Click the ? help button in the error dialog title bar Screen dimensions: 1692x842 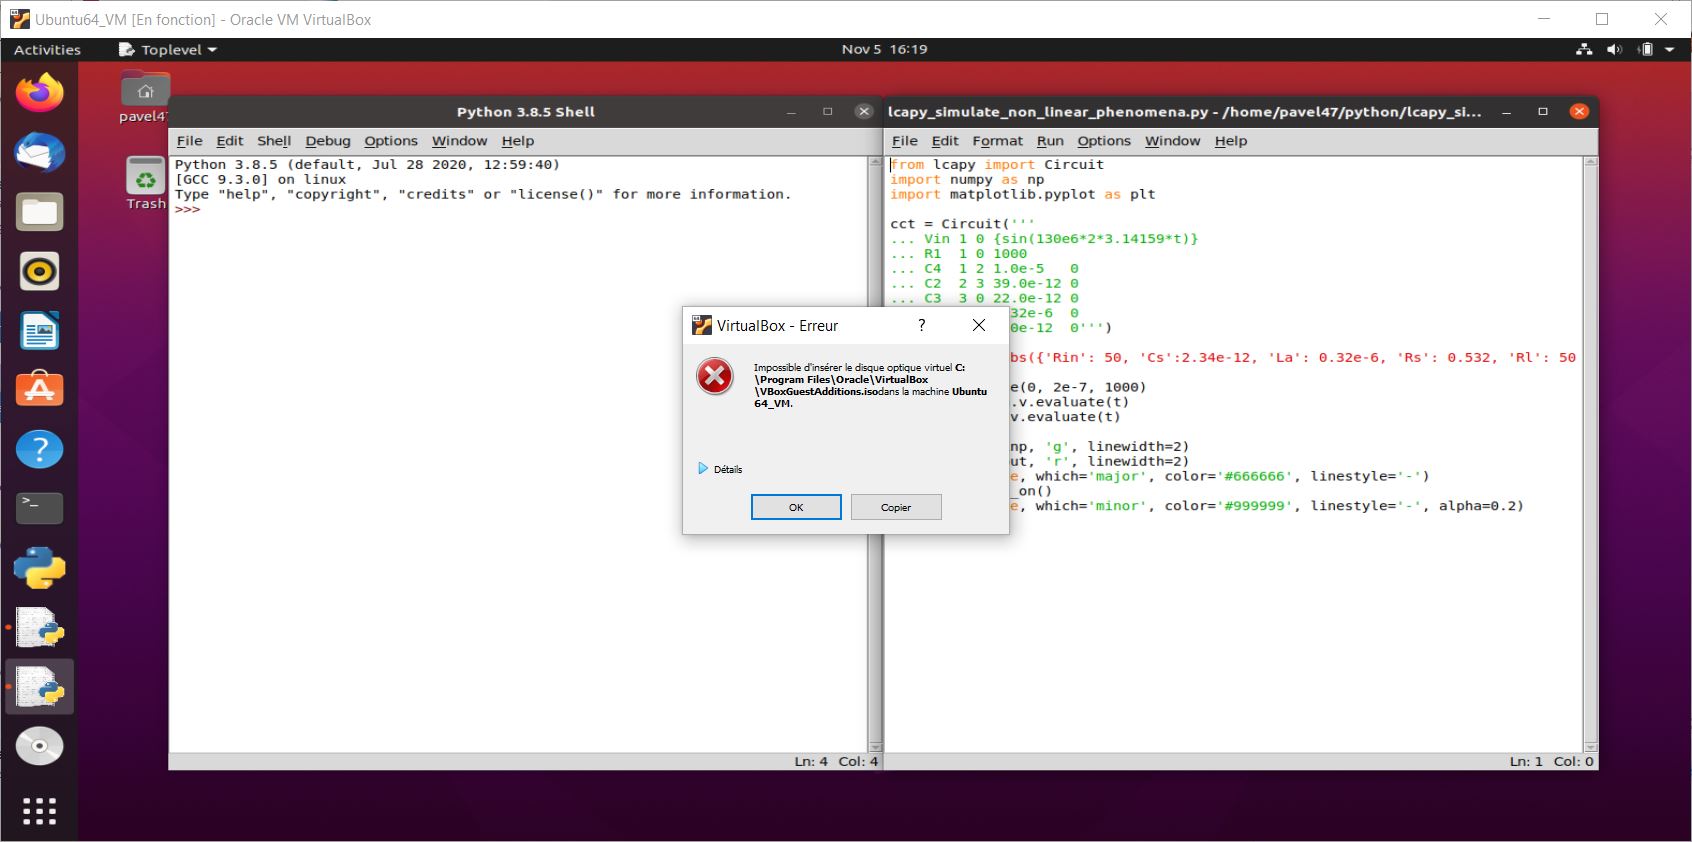(922, 325)
